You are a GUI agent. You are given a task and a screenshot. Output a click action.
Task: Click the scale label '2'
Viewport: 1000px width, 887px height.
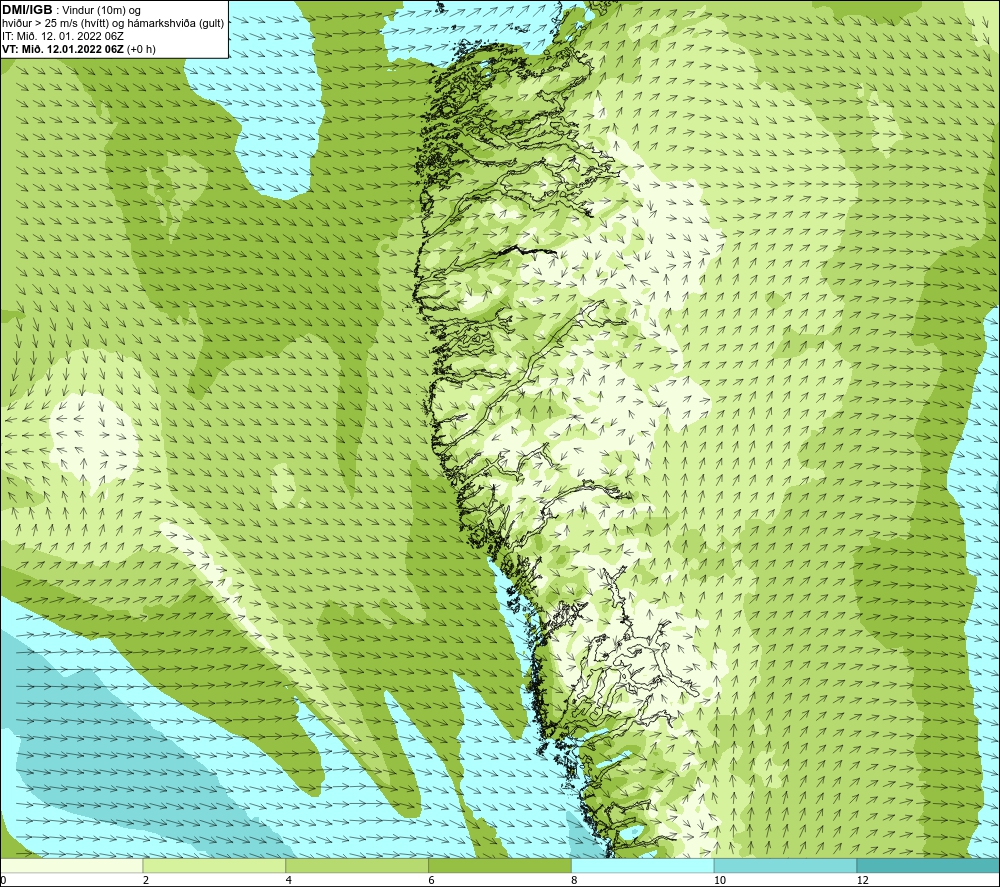(x=146, y=881)
